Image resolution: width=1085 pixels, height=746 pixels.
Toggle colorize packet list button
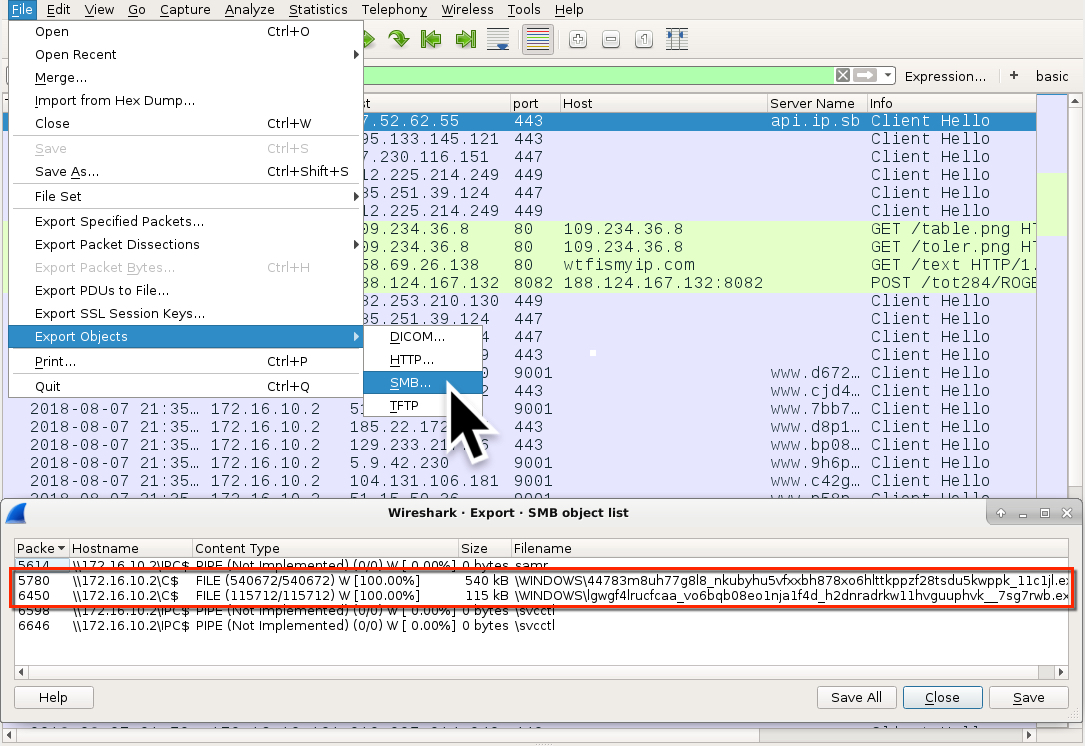point(538,39)
